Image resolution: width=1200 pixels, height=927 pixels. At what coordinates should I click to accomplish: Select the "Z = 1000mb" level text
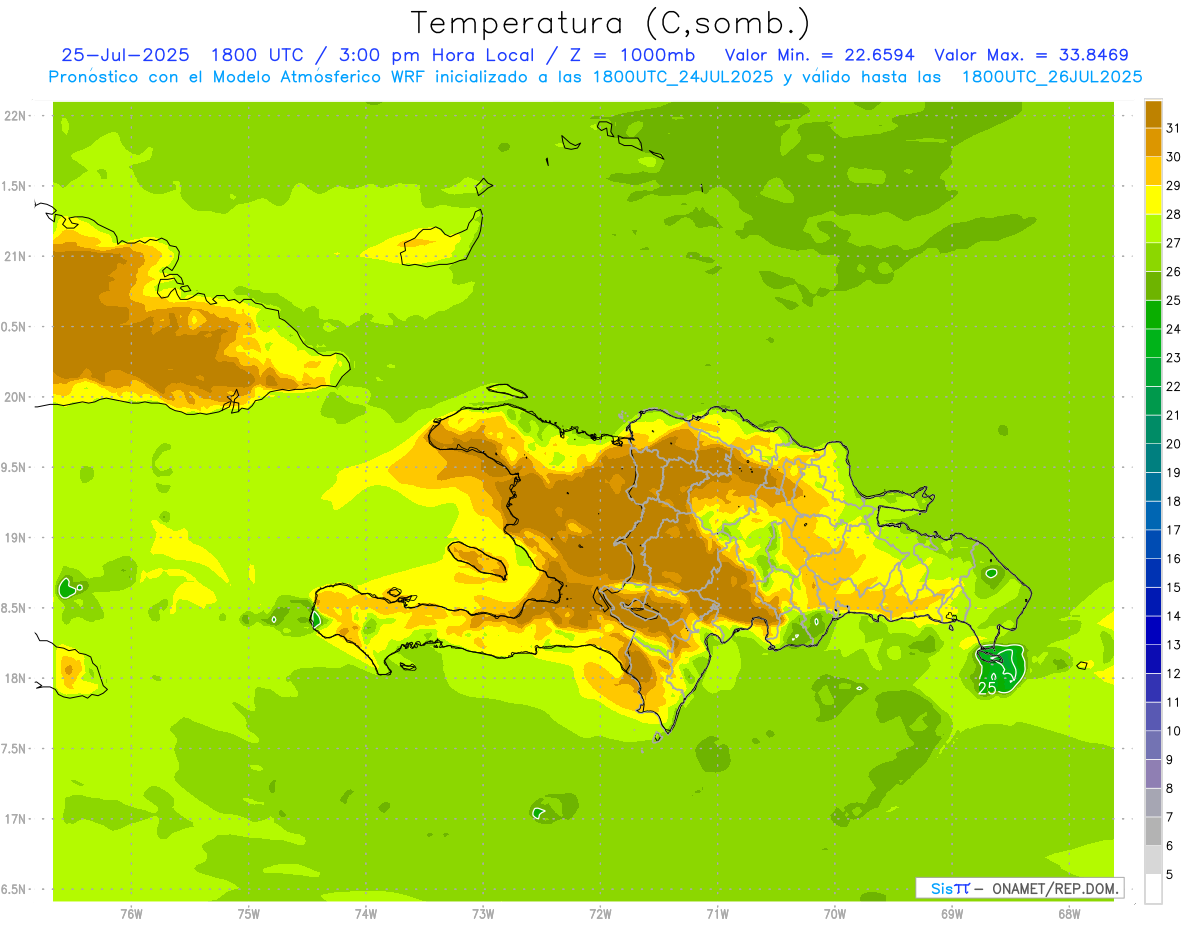pos(635,55)
